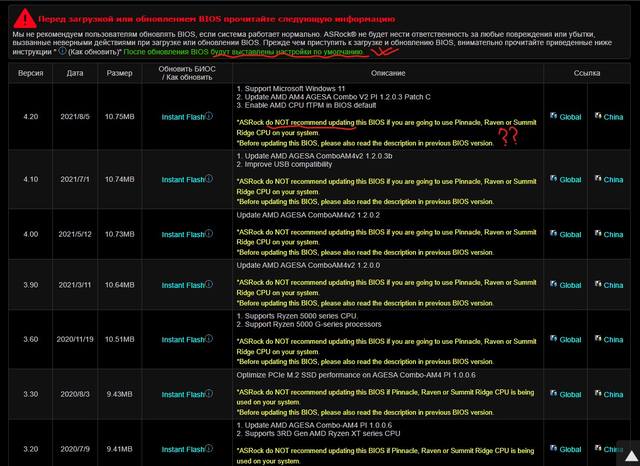Select version cell '4.20'

[x=31, y=117]
